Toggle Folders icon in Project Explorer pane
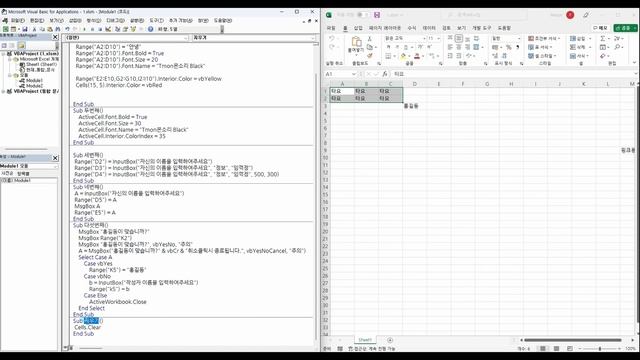 point(21,45)
